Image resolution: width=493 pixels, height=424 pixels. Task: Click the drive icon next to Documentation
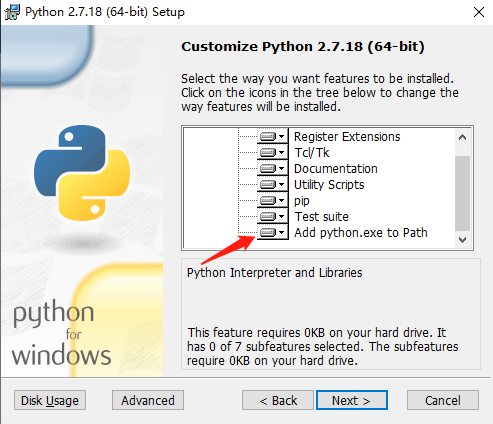[x=272, y=168]
